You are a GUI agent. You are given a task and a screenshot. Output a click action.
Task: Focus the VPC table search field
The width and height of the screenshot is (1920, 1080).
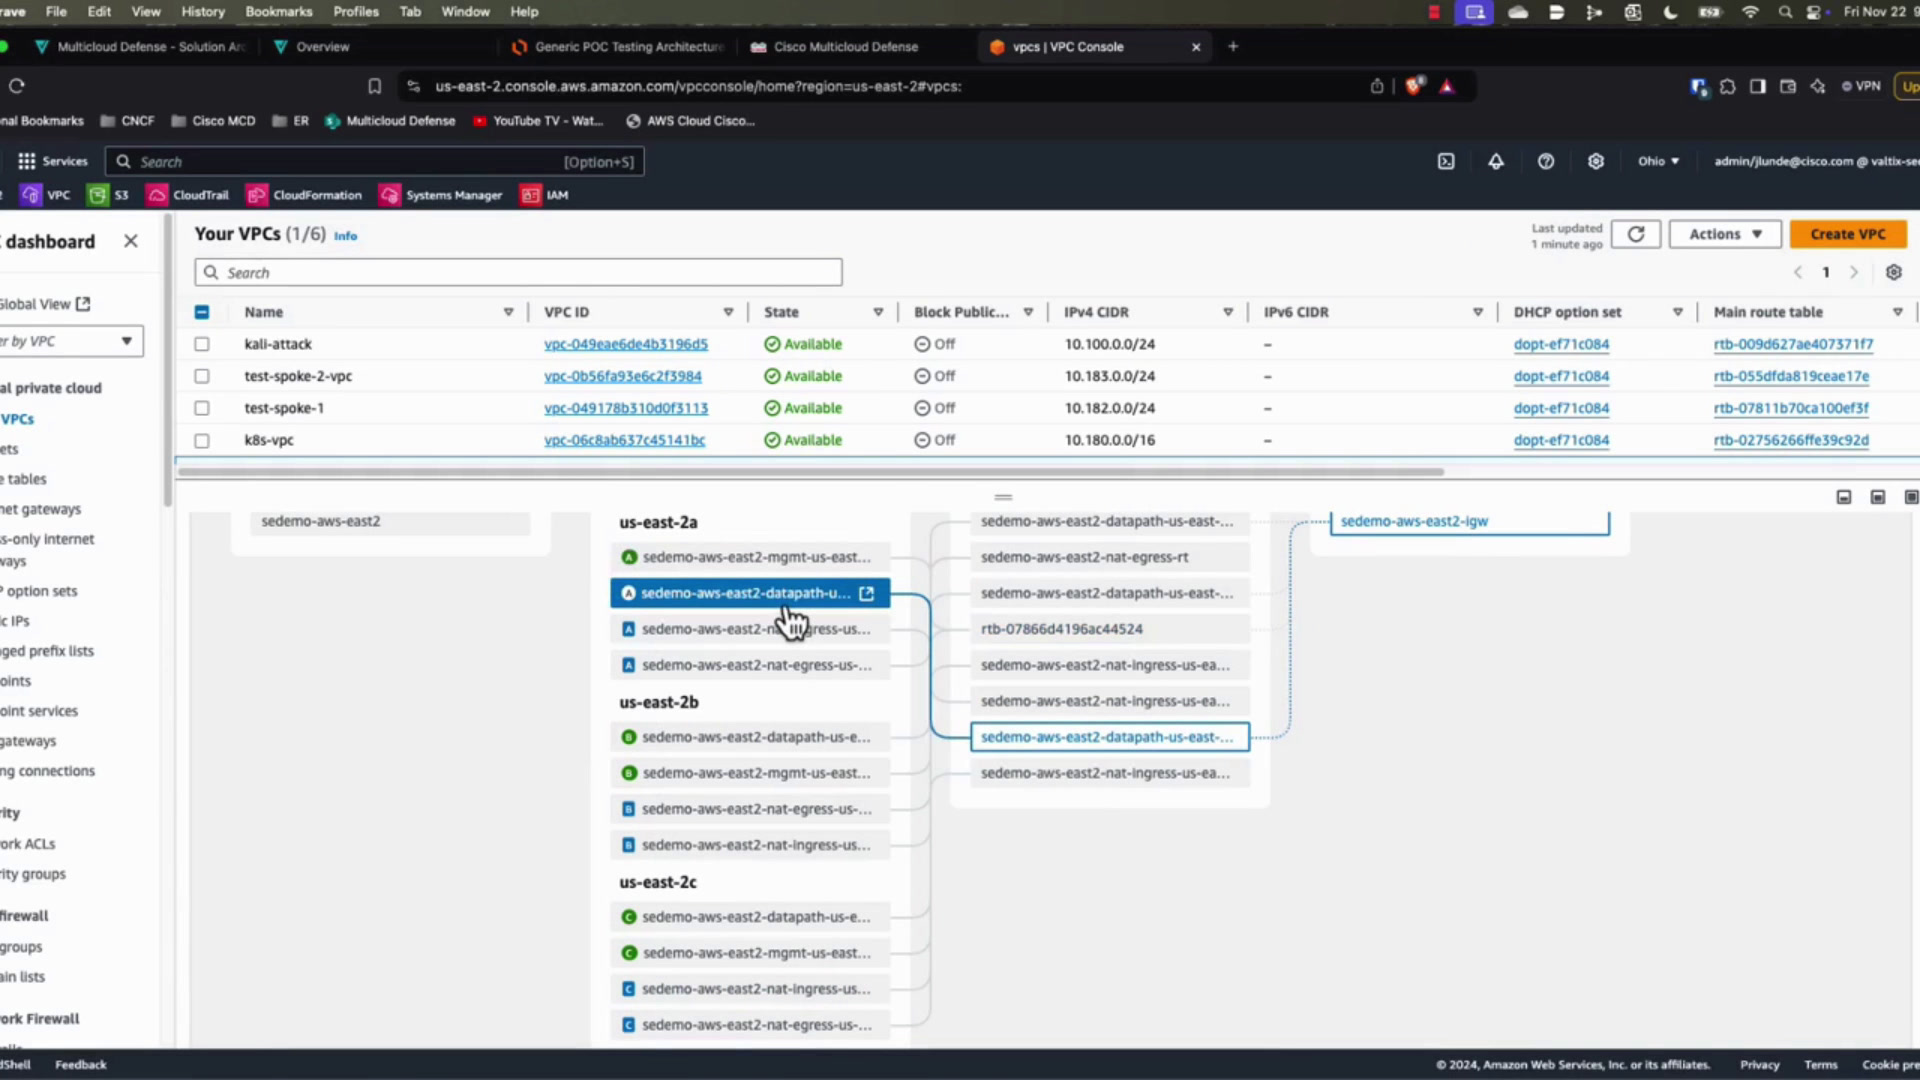[x=518, y=273]
